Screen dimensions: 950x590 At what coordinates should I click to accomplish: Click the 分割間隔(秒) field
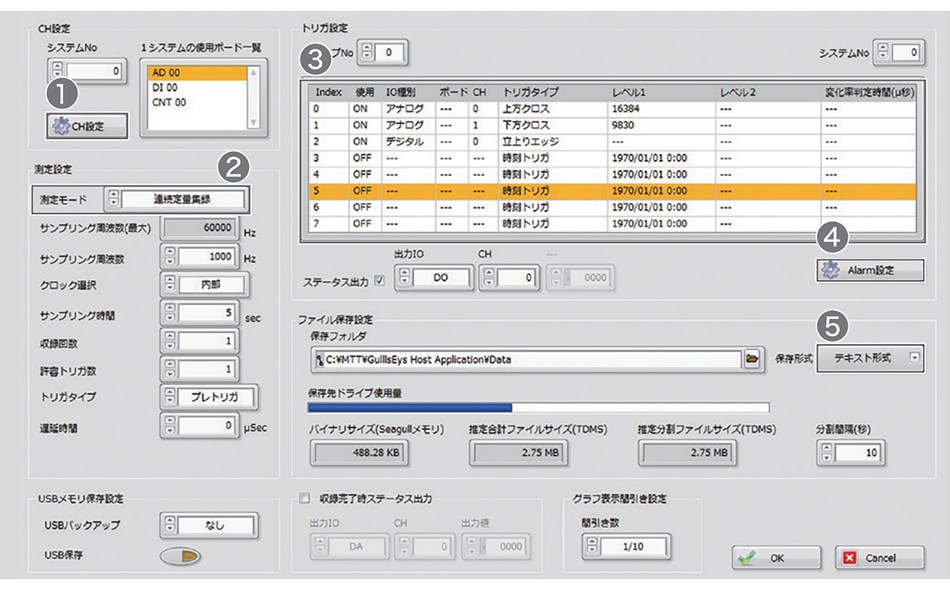[x=857, y=452]
